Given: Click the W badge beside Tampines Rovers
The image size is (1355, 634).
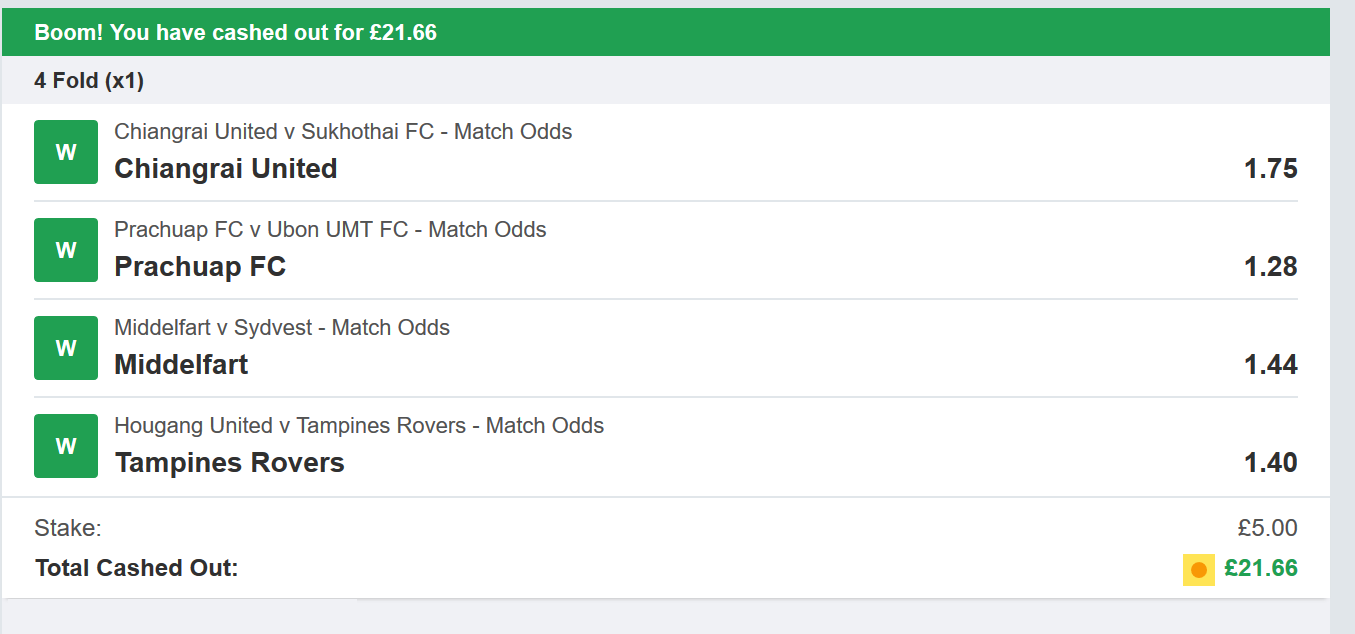Looking at the screenshot, I should point(66,446).
